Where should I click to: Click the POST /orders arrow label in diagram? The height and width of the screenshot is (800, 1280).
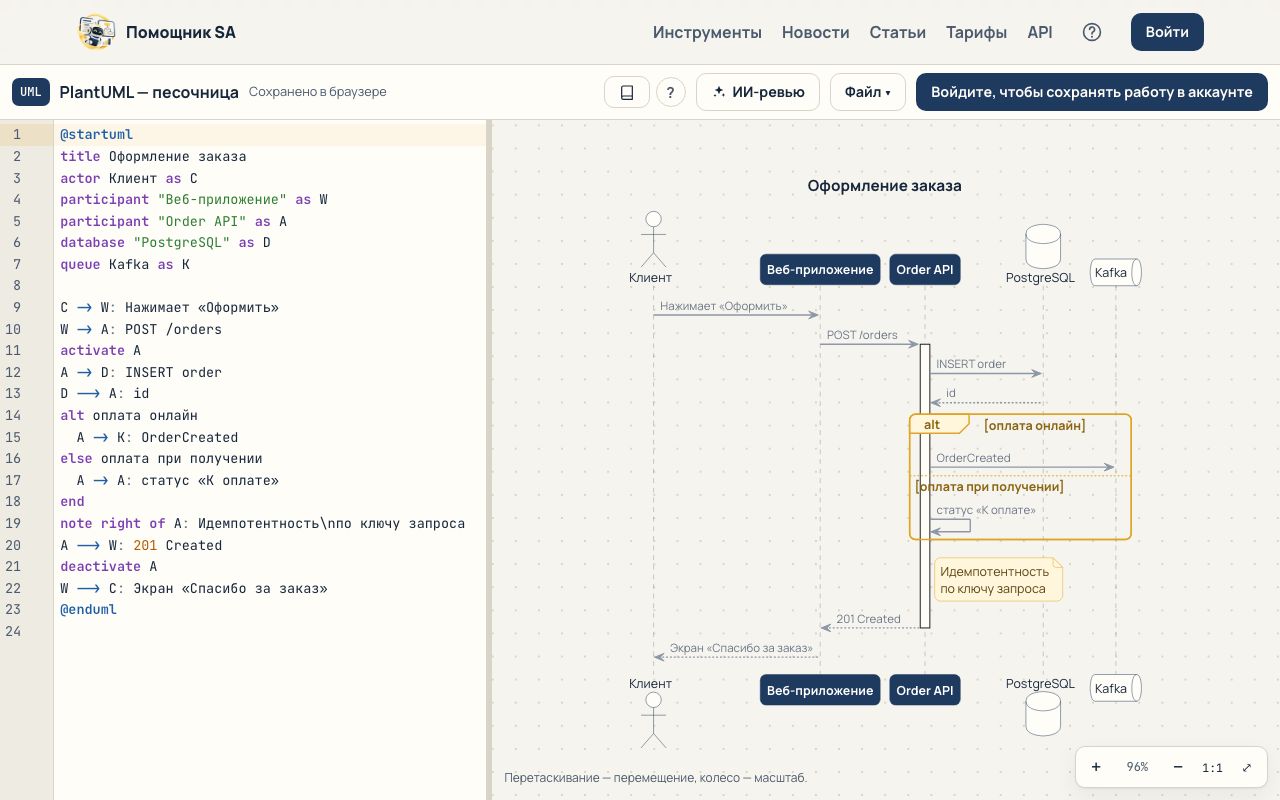[x=862, y=335]
